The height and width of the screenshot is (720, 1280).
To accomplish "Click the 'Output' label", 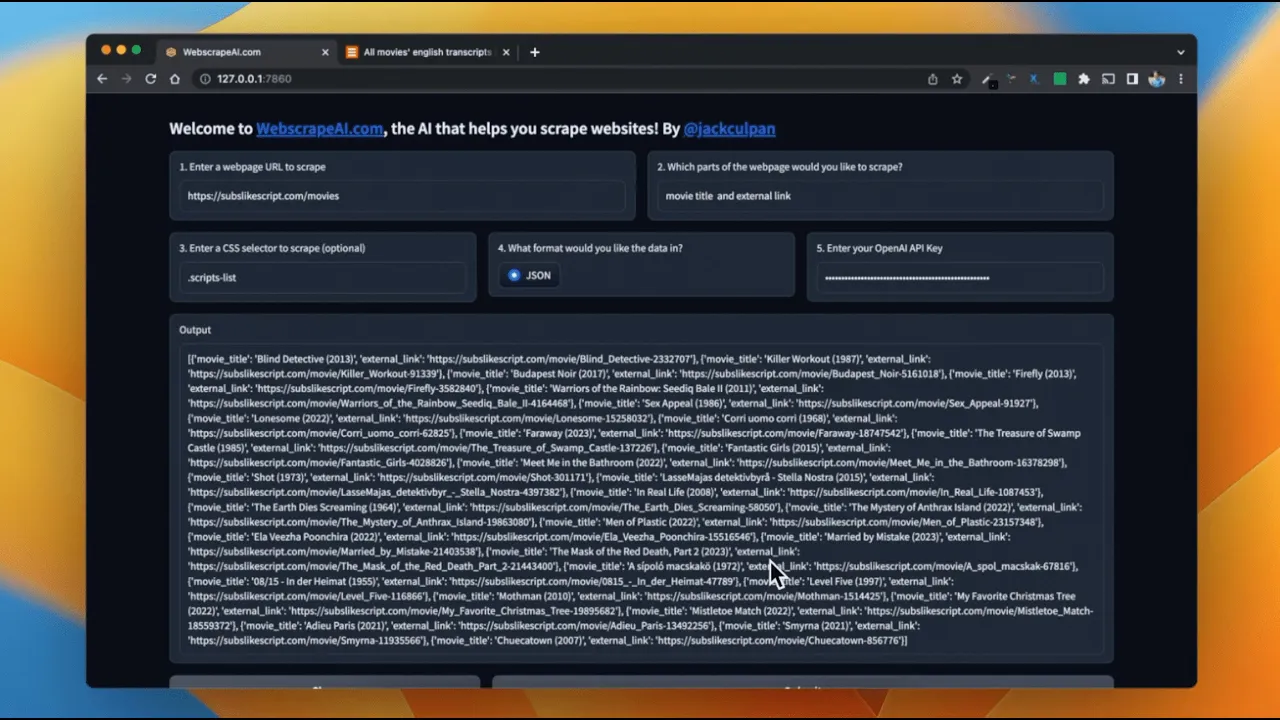I will point(195,330).
